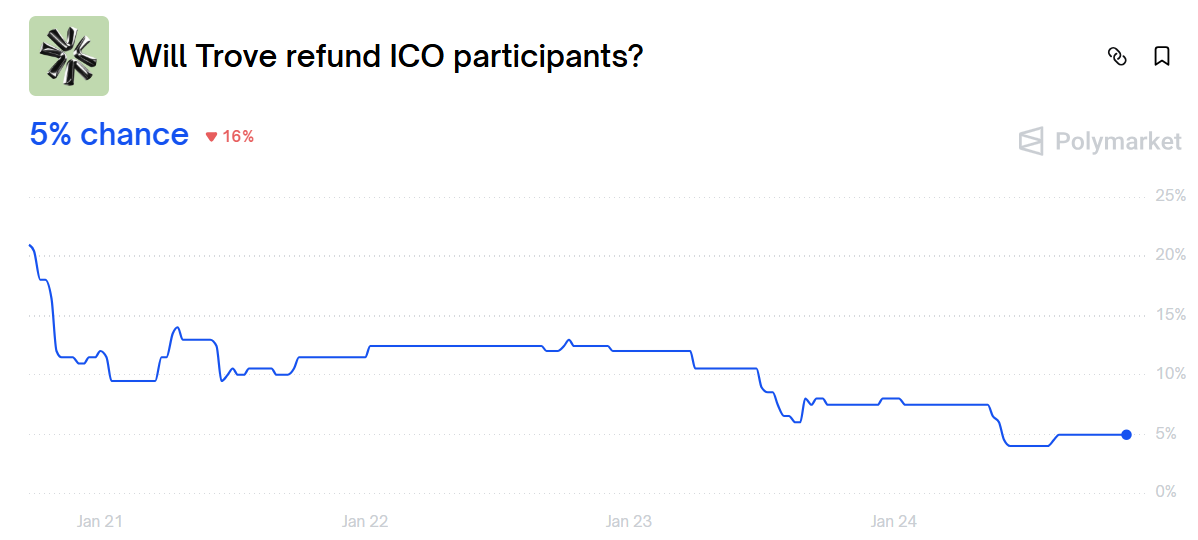Click the Jan 22 date label
Screen dimensions: 1198x540
(365, 521)
